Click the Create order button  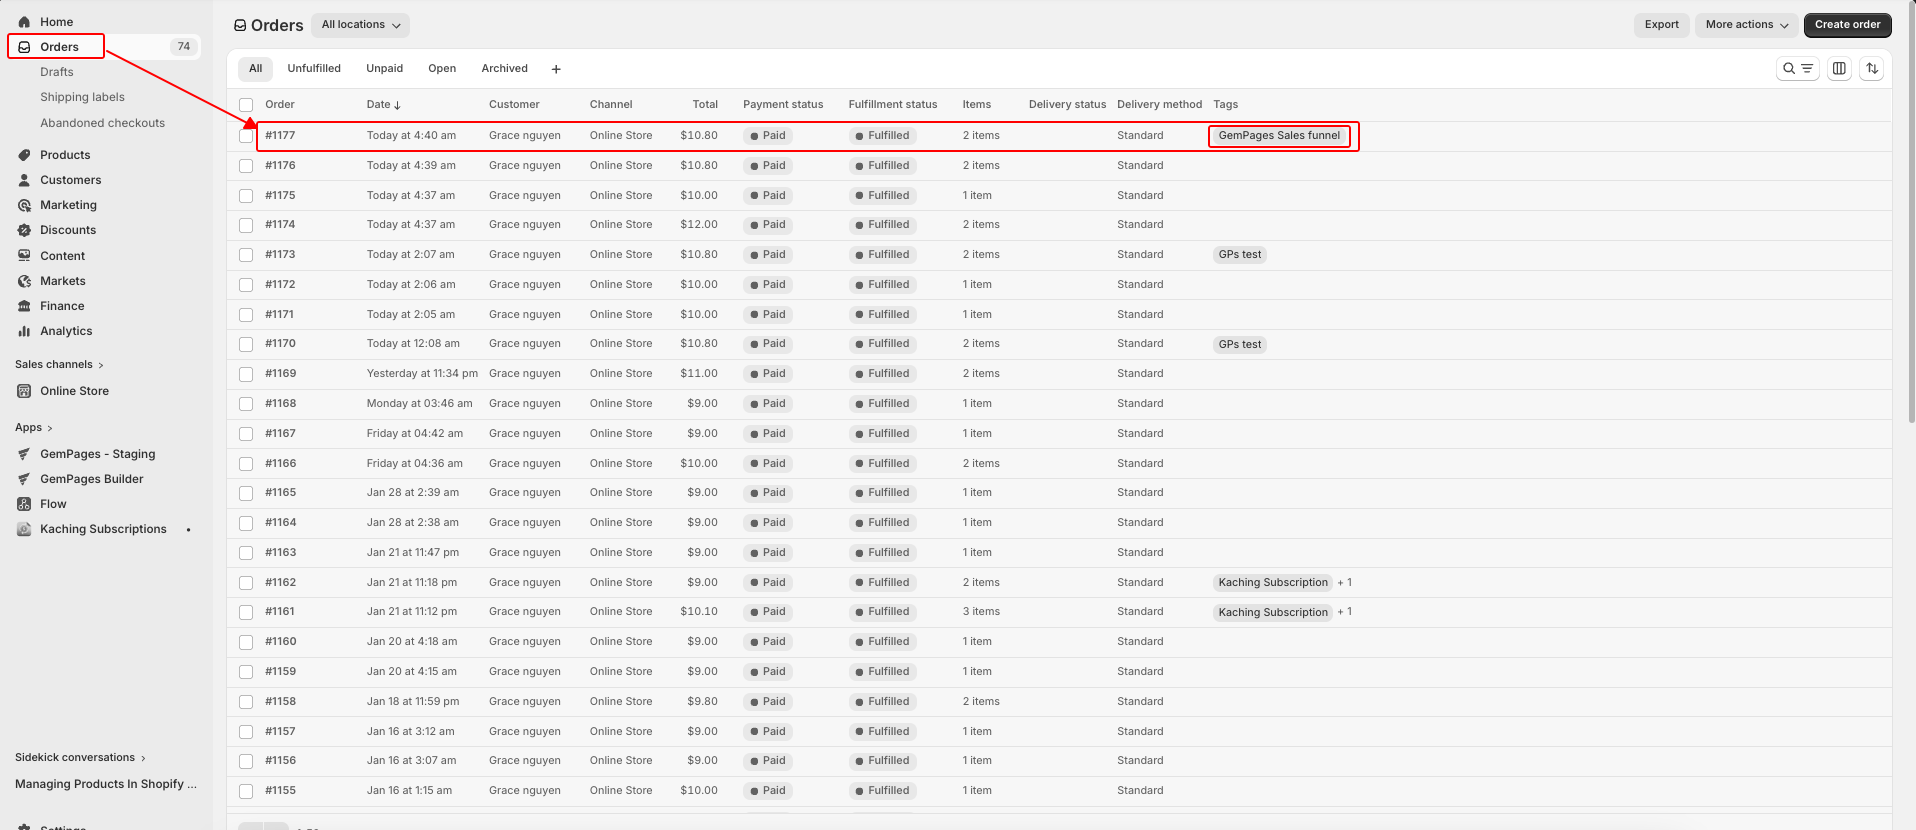(1847, 25)
